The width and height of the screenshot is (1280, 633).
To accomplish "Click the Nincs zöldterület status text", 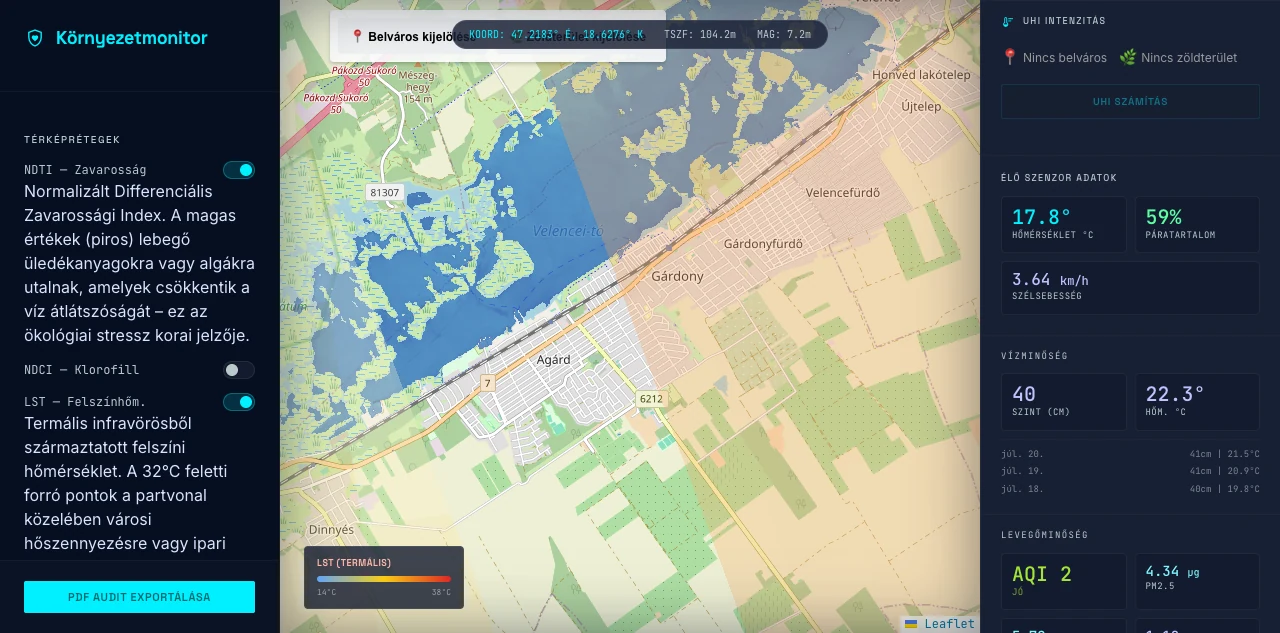I will [x=1189, y=58].
